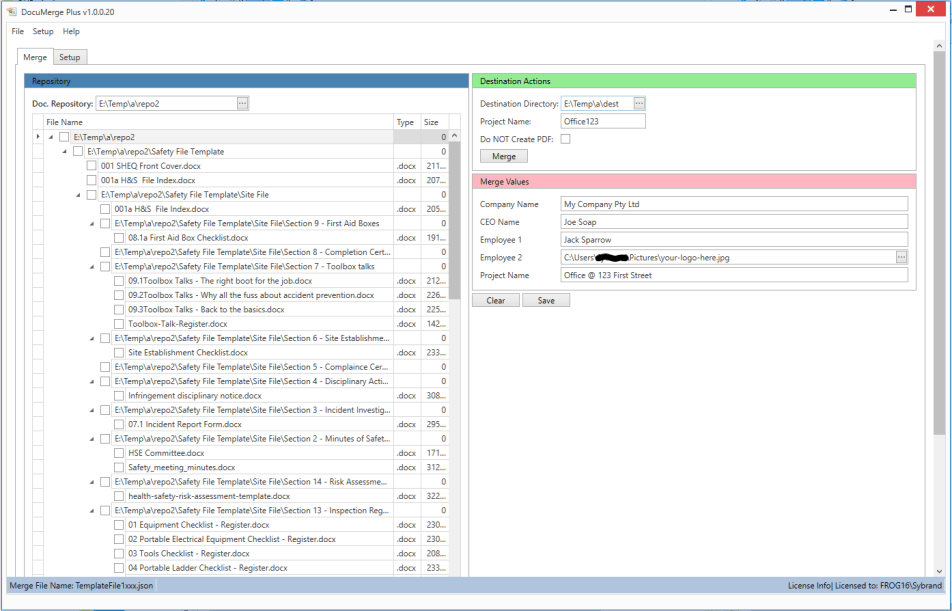Check the 001 SHEQ Front Cover.docx checkbox

[92, 166]
